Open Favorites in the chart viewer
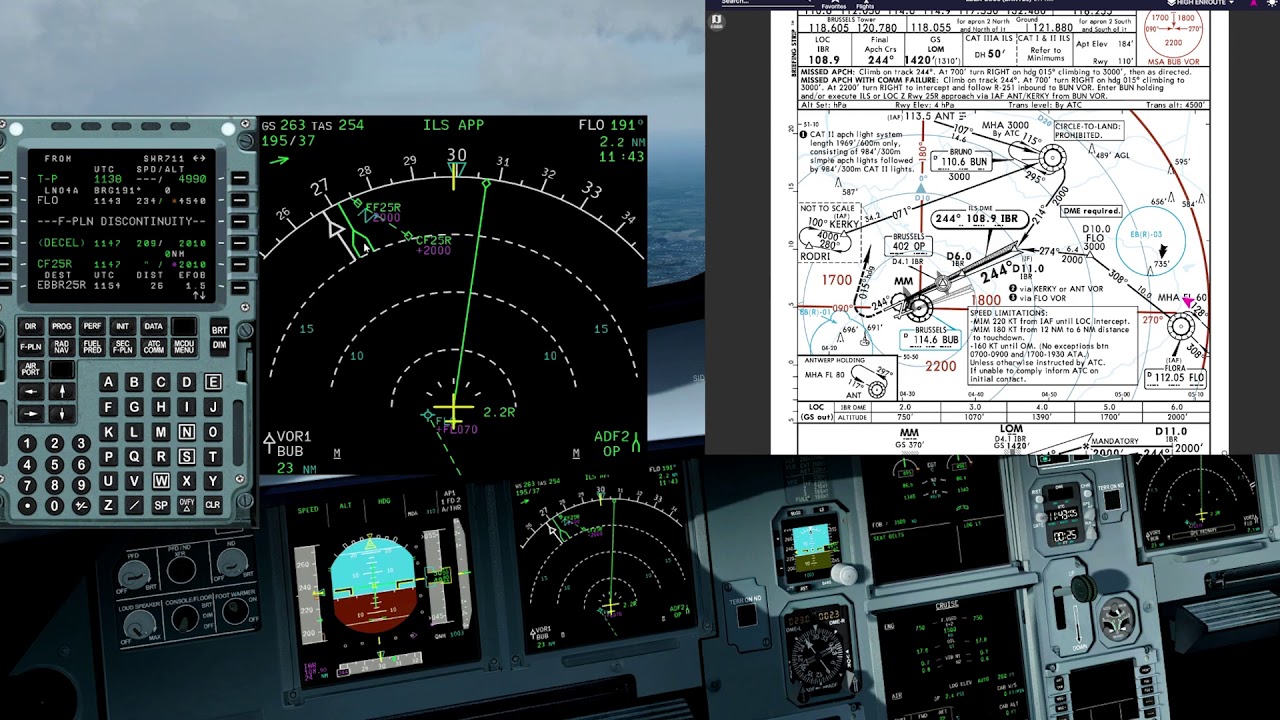 click(x=834, y=4)
